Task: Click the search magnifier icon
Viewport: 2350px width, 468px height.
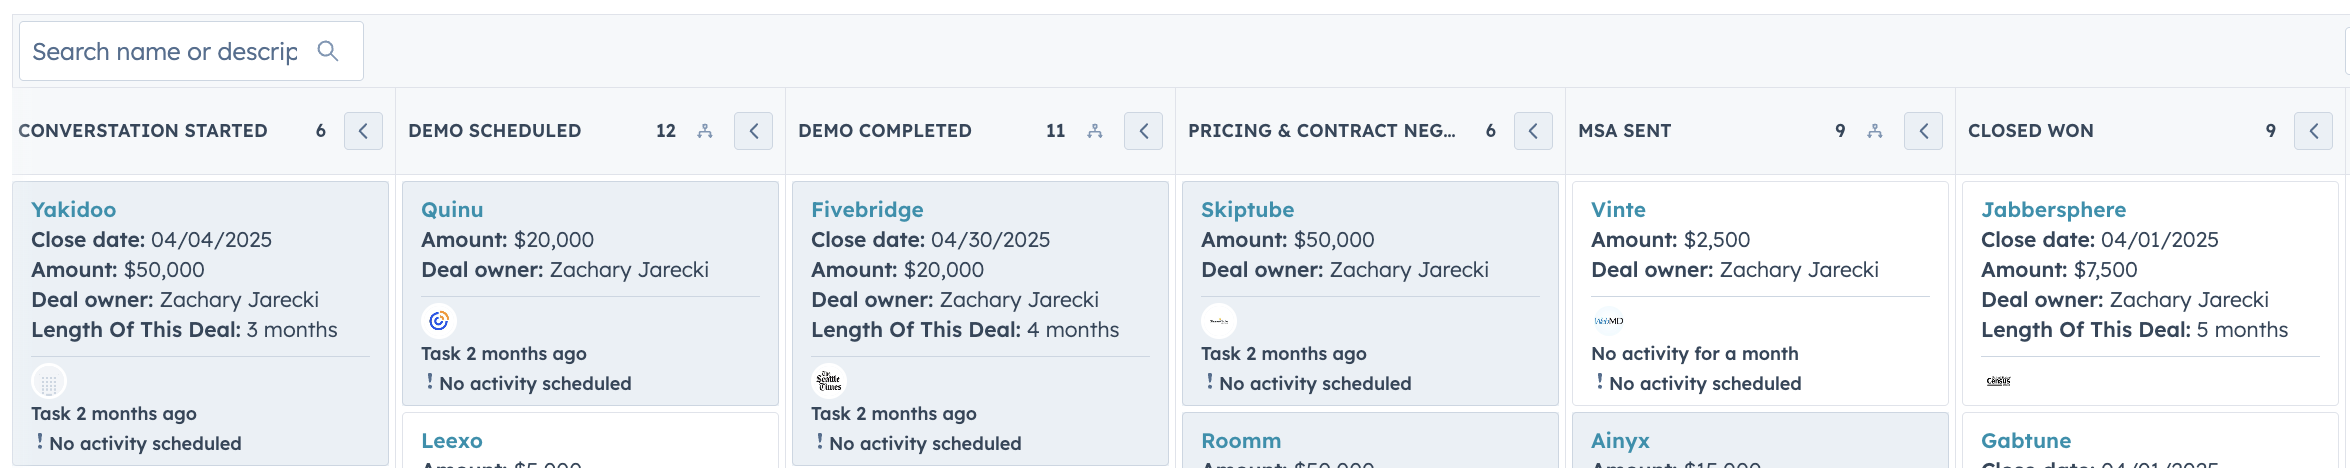Action: (327, 51)
